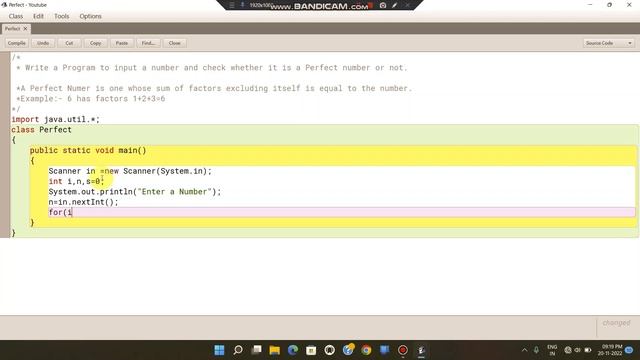Click the 'A Perfect Numer is one' comment line

tap(214, 88)
